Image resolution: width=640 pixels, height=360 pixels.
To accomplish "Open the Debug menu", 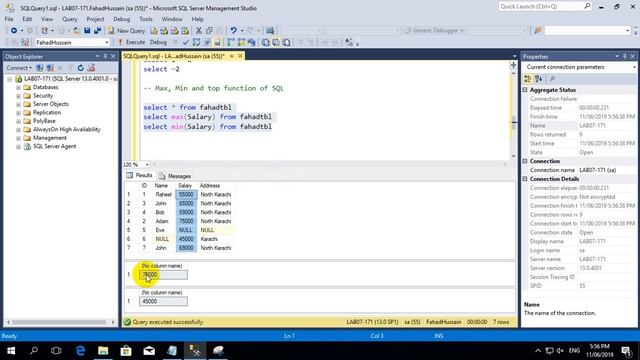I will (121, 19).
